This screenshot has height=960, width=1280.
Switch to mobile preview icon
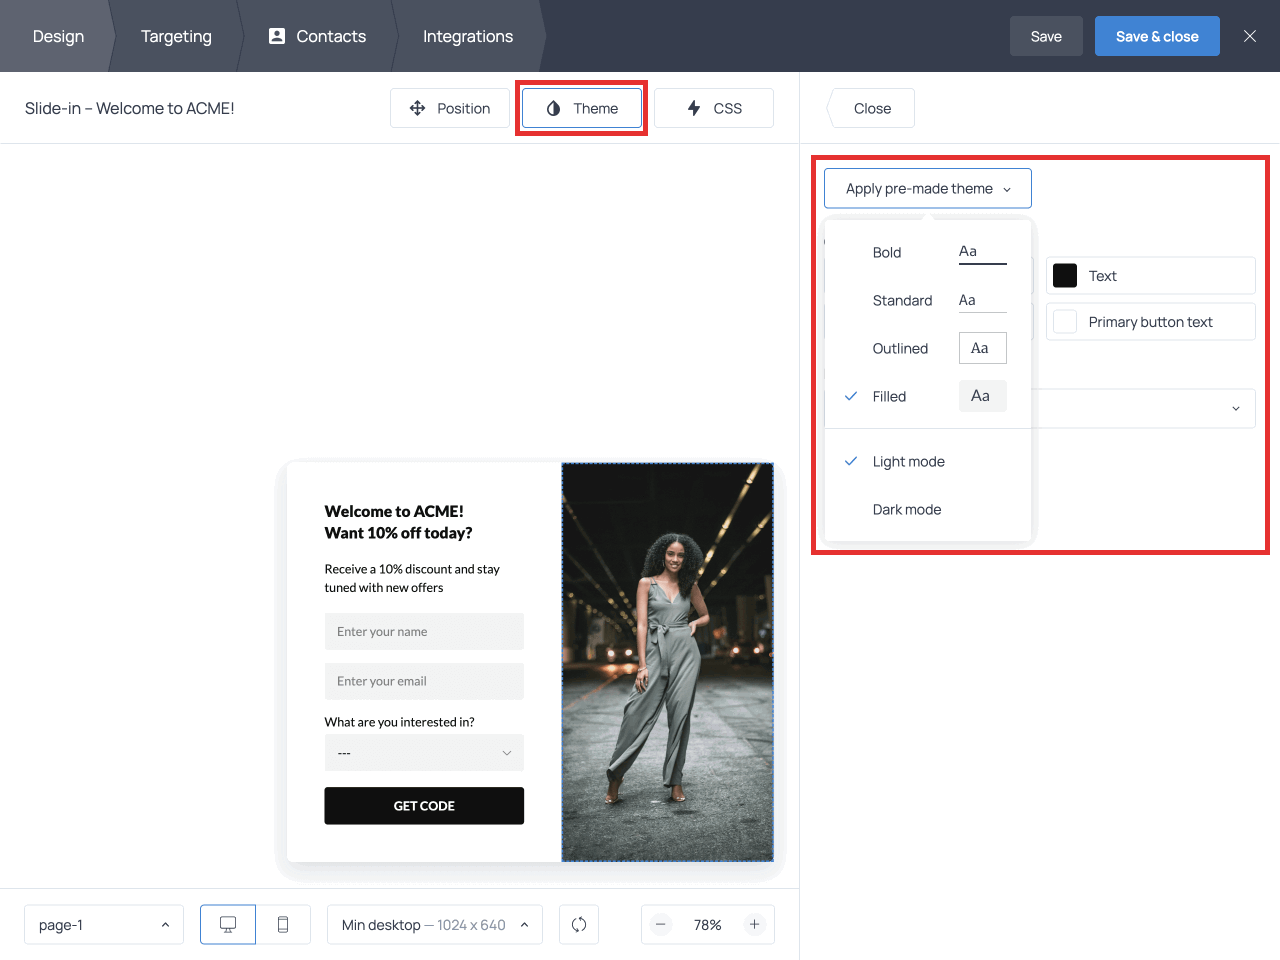click(x=283, y=924)
